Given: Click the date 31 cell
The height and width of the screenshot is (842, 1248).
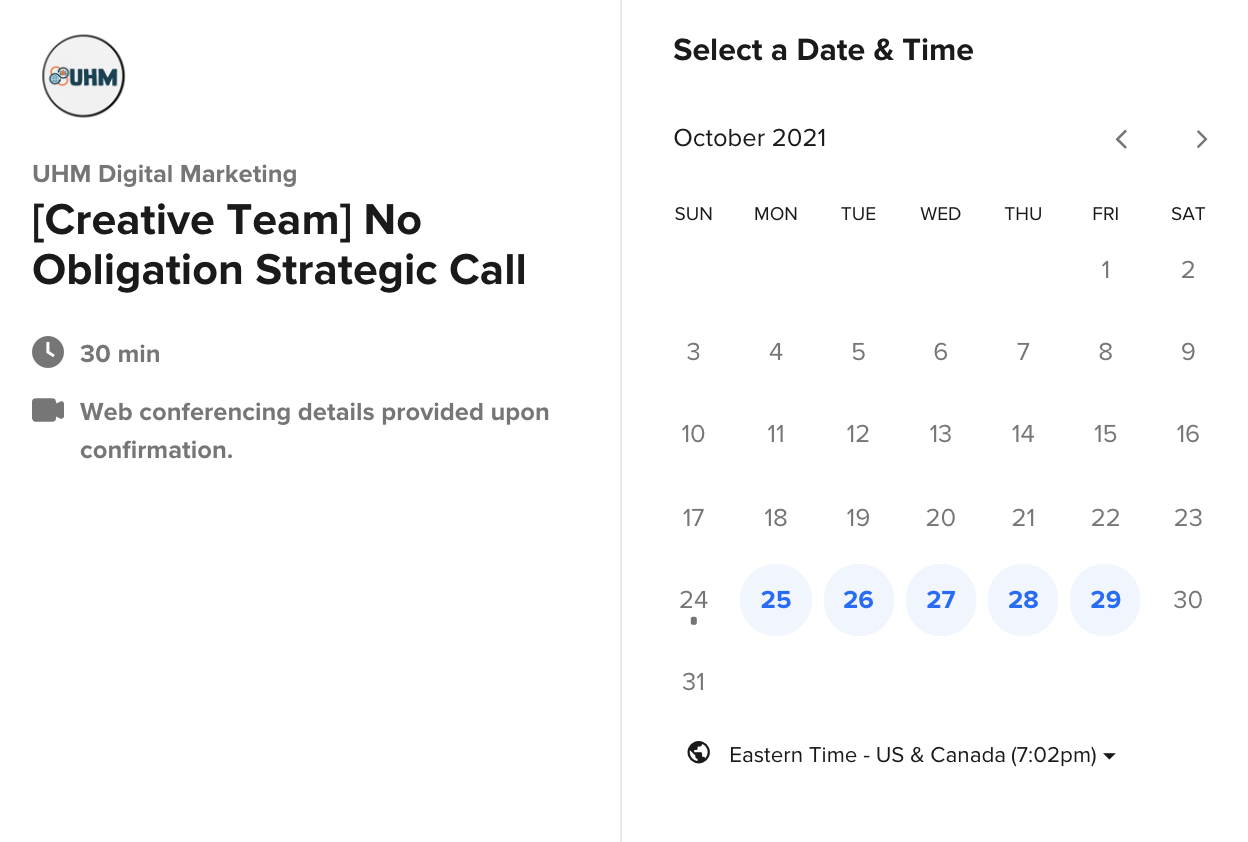Looking at the screenshot, I should 694,682.
